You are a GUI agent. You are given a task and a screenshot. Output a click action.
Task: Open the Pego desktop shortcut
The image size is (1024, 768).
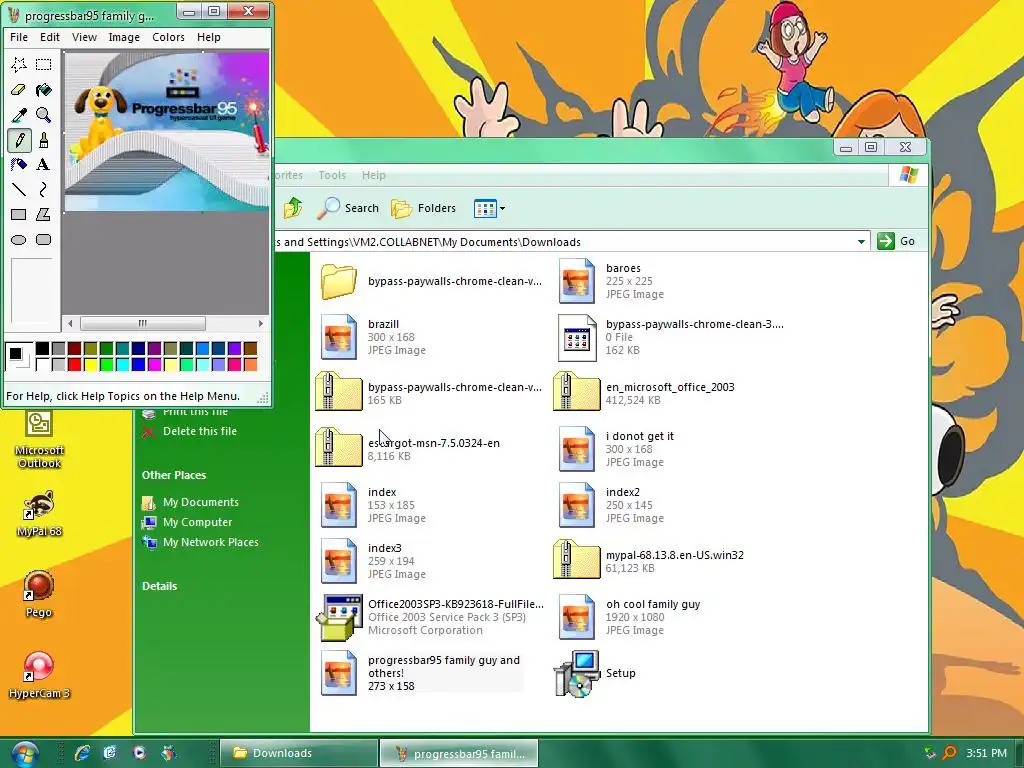point(39,594)
